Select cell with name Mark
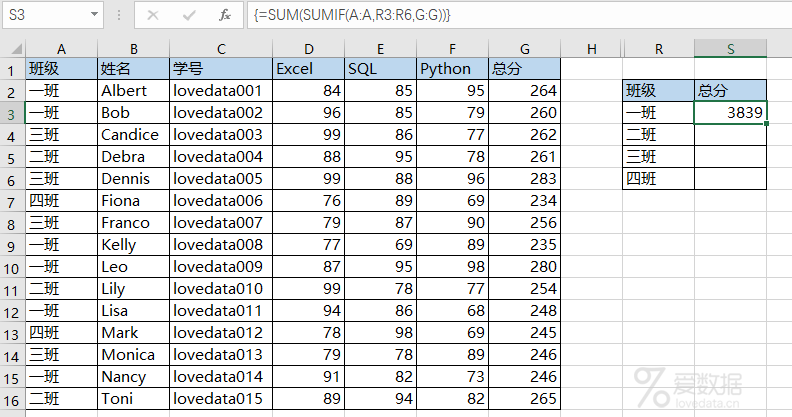792x417 pixels. [133, 333]
